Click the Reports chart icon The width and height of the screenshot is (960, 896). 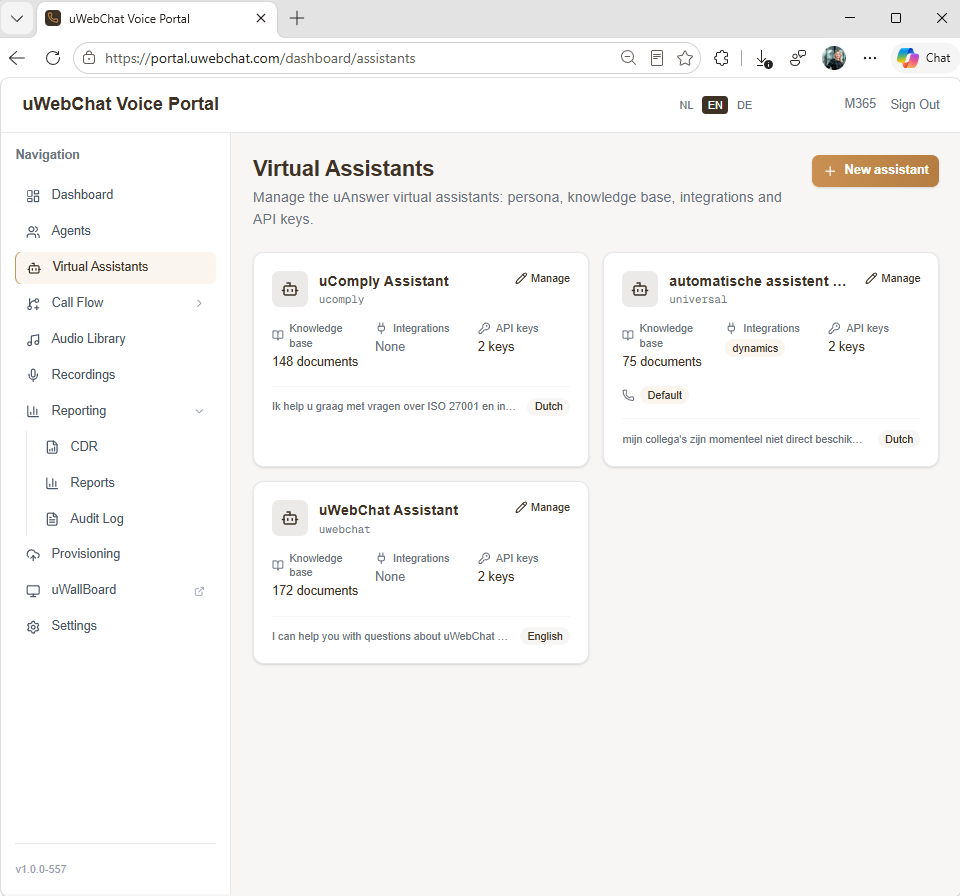pos(52,483)
